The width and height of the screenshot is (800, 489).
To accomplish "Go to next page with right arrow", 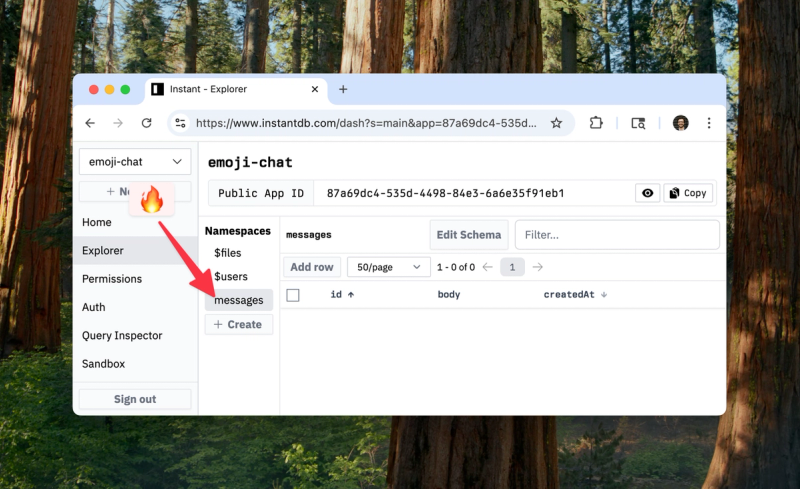I will tap(537, 267).
